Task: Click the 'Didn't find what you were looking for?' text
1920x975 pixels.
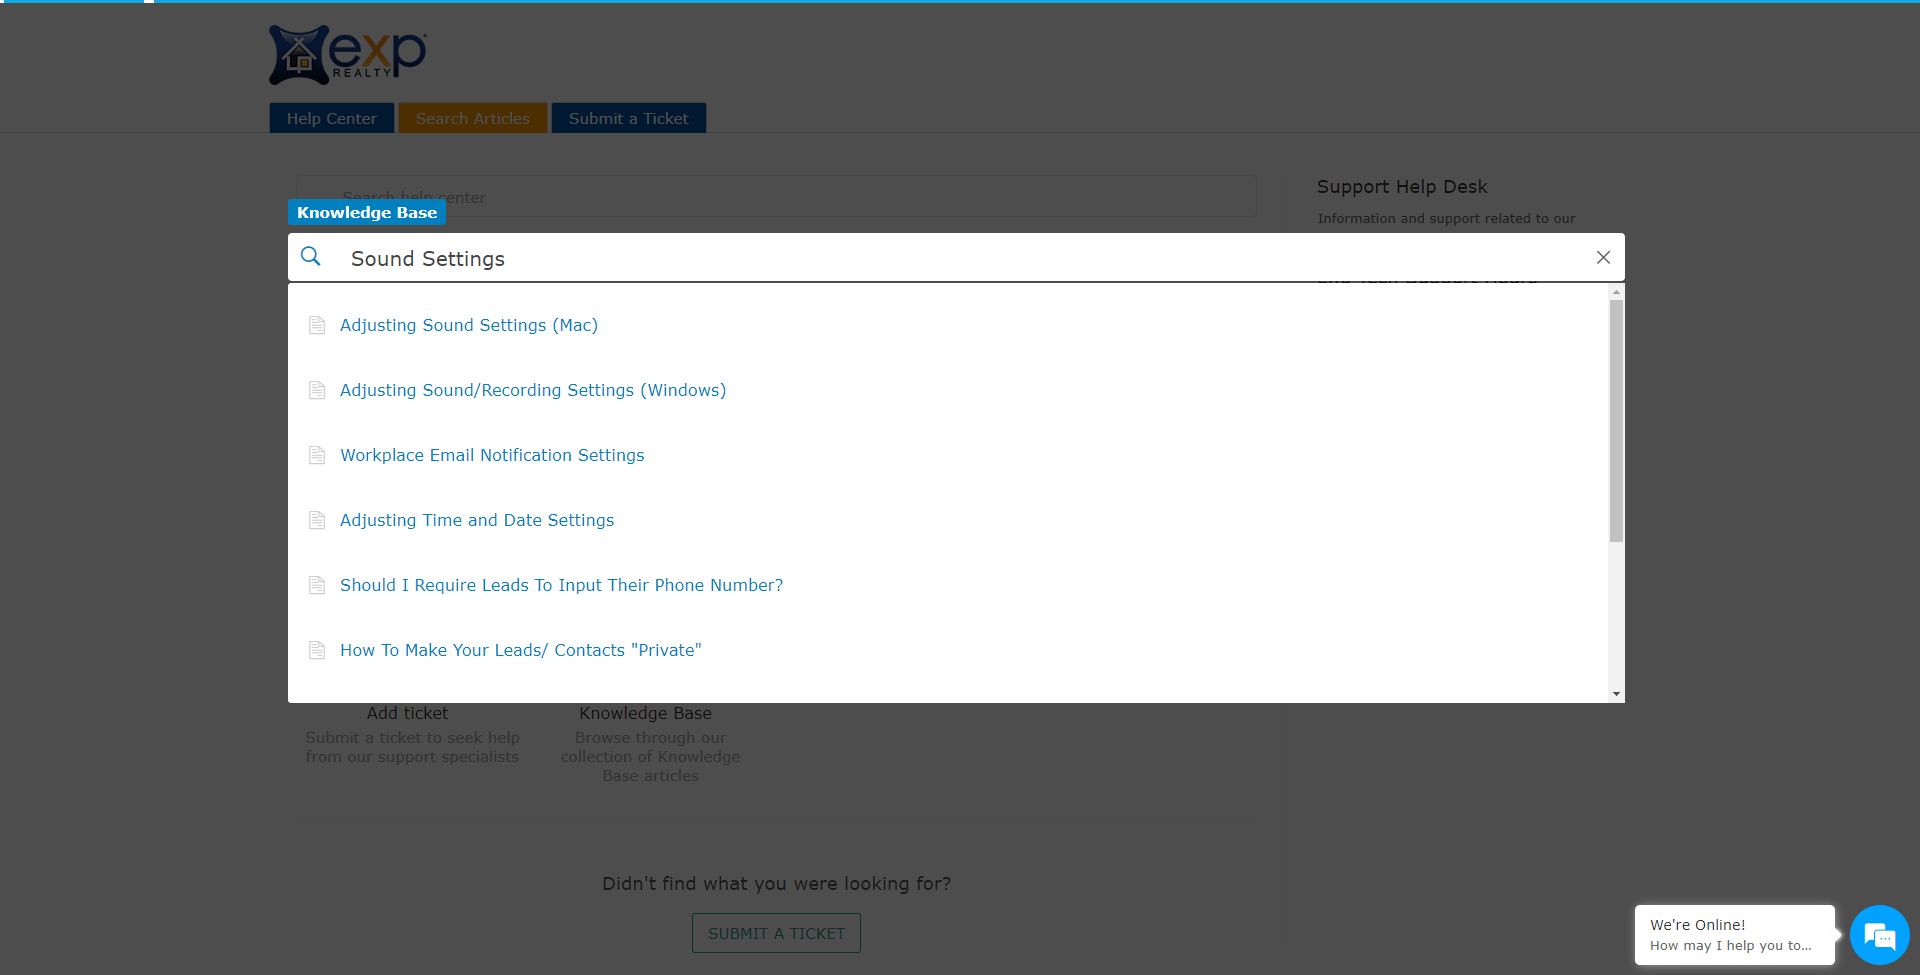Action: pos(777,884)
